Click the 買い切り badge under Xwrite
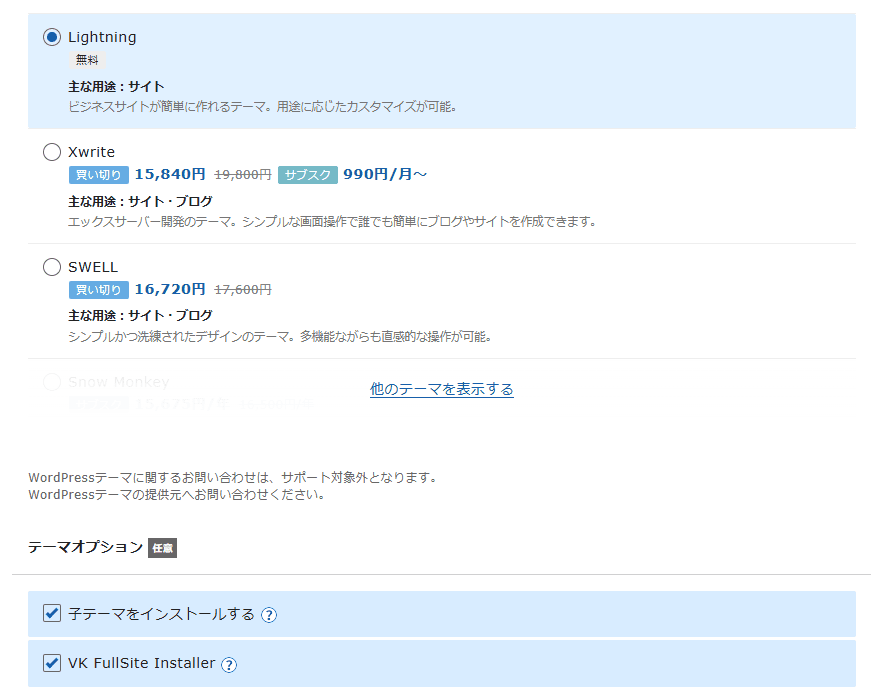The width and height of the screenshot is (871, 696). click(x=99, y=175)
